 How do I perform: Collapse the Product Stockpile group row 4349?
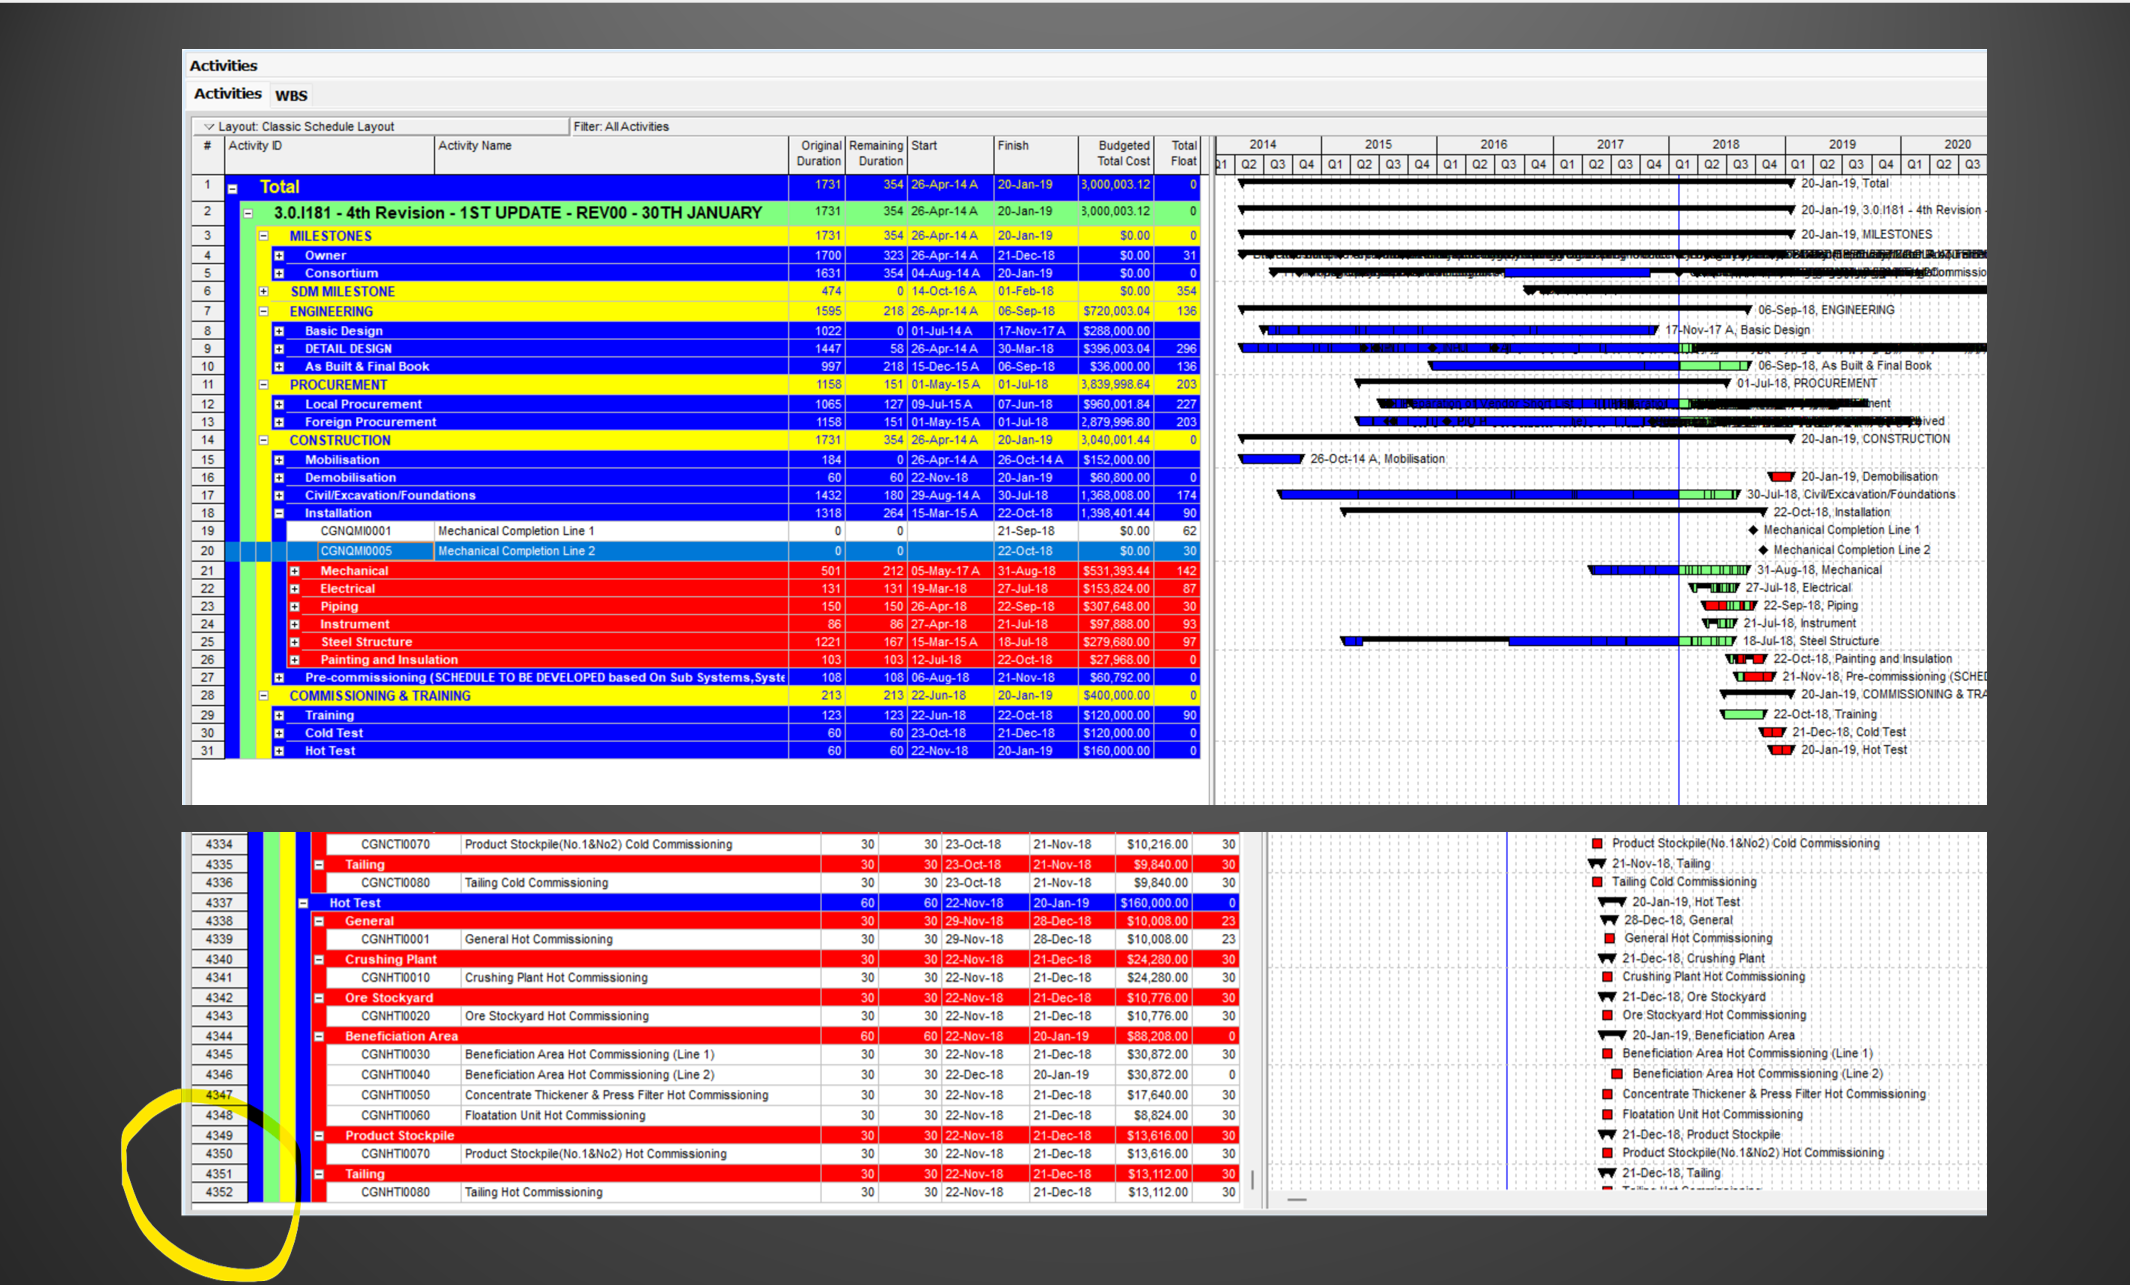tap(319, 1136)
